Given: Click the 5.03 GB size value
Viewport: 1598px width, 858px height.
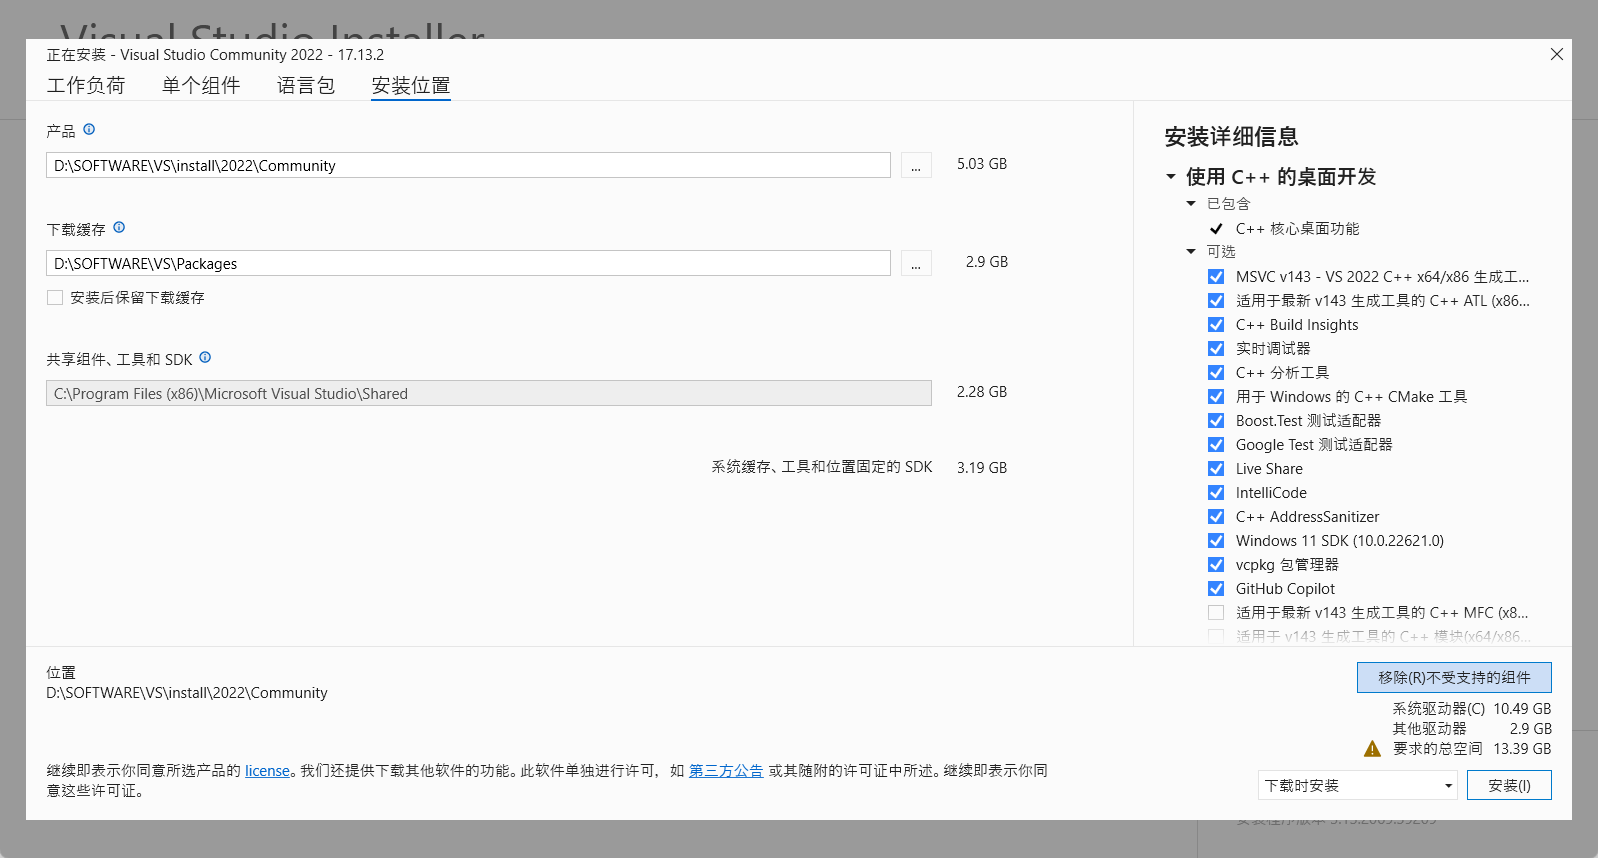Looking at the screenshot, I should click(x=982, y=163).
